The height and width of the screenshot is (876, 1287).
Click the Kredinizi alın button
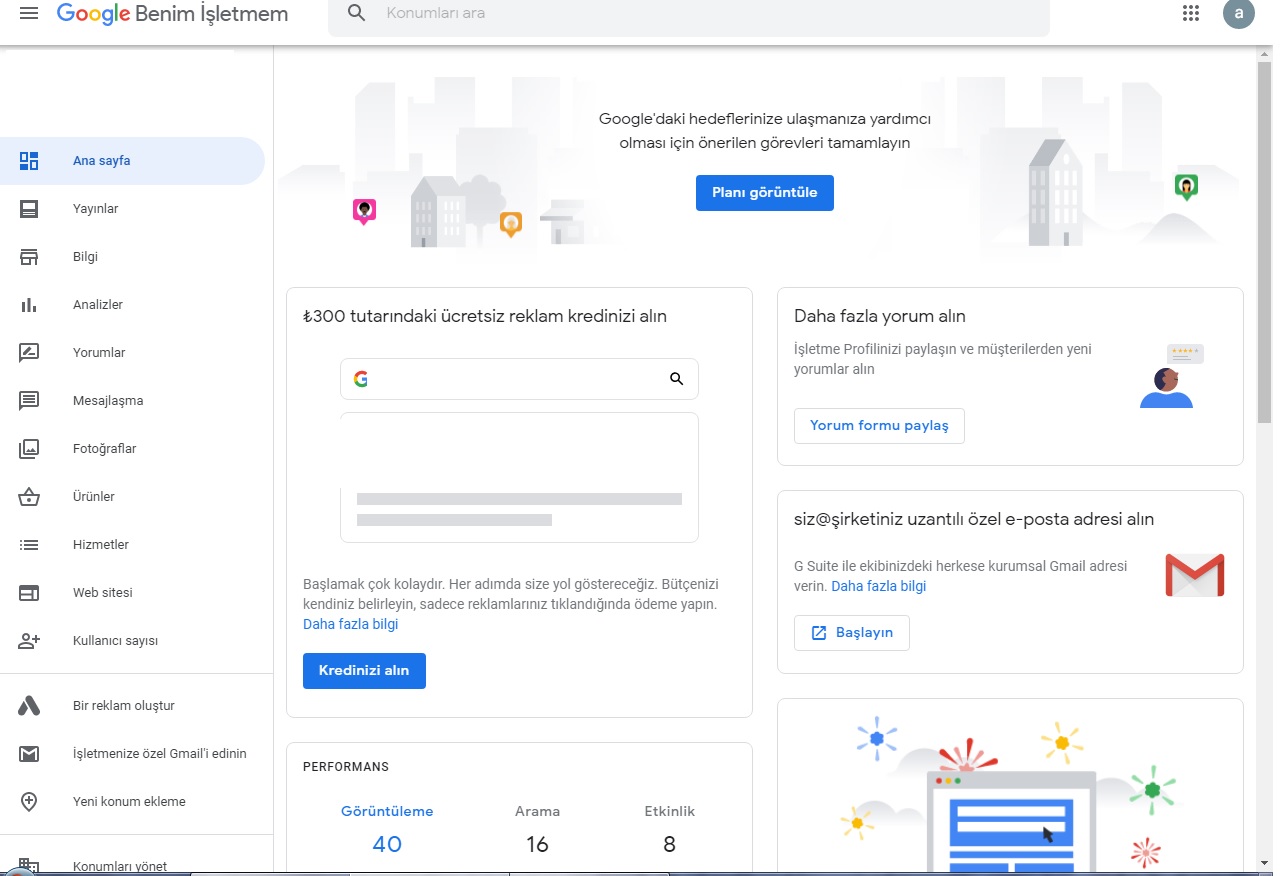(x=364, y=671)
